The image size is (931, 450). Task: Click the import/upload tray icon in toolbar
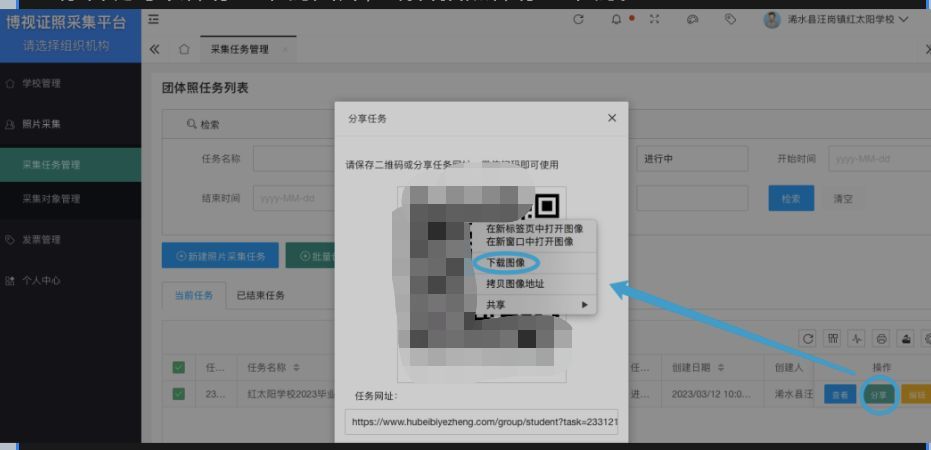907,338
